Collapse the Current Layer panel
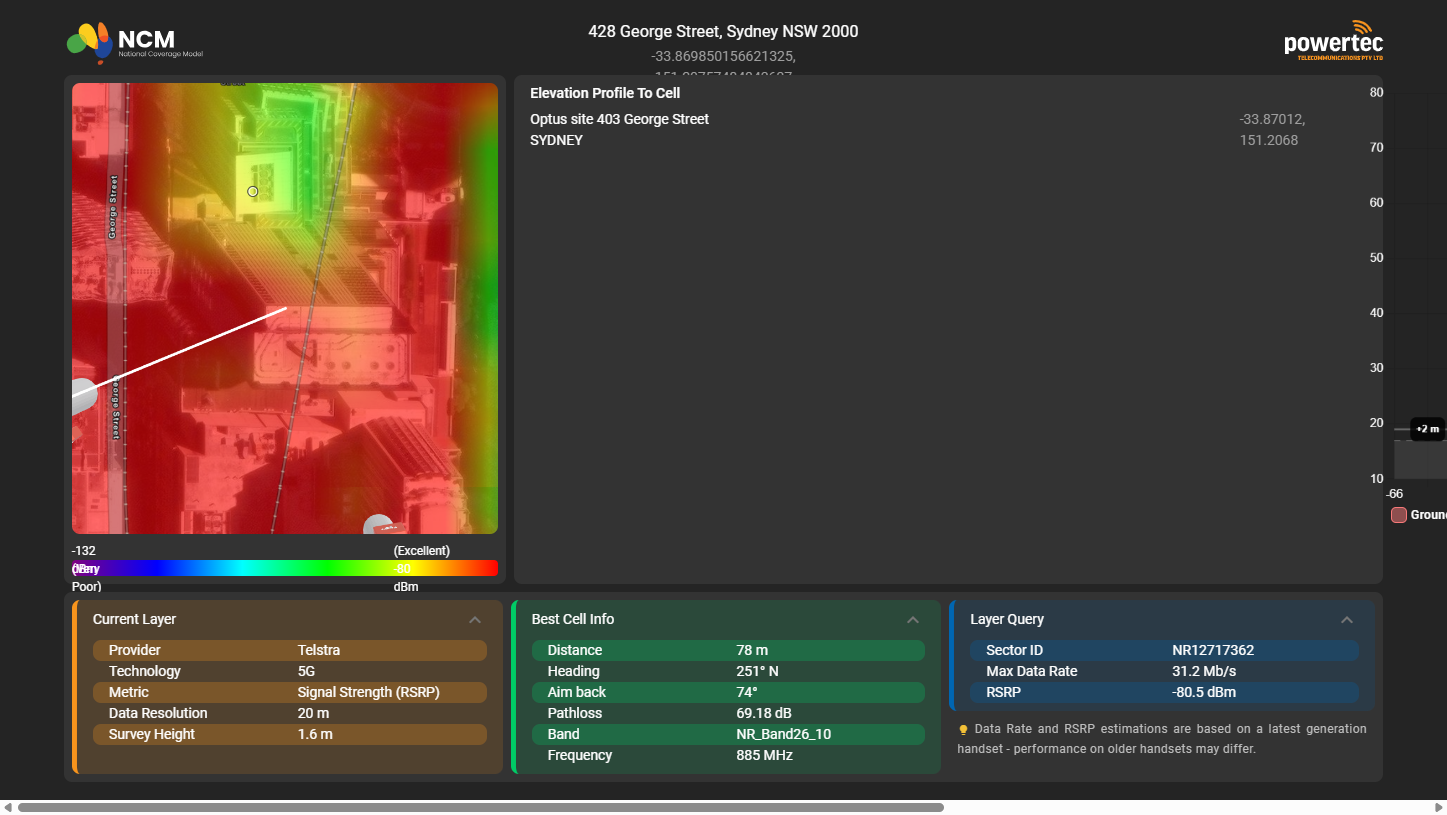This screenshot has width=1447, height=815. 475,620
